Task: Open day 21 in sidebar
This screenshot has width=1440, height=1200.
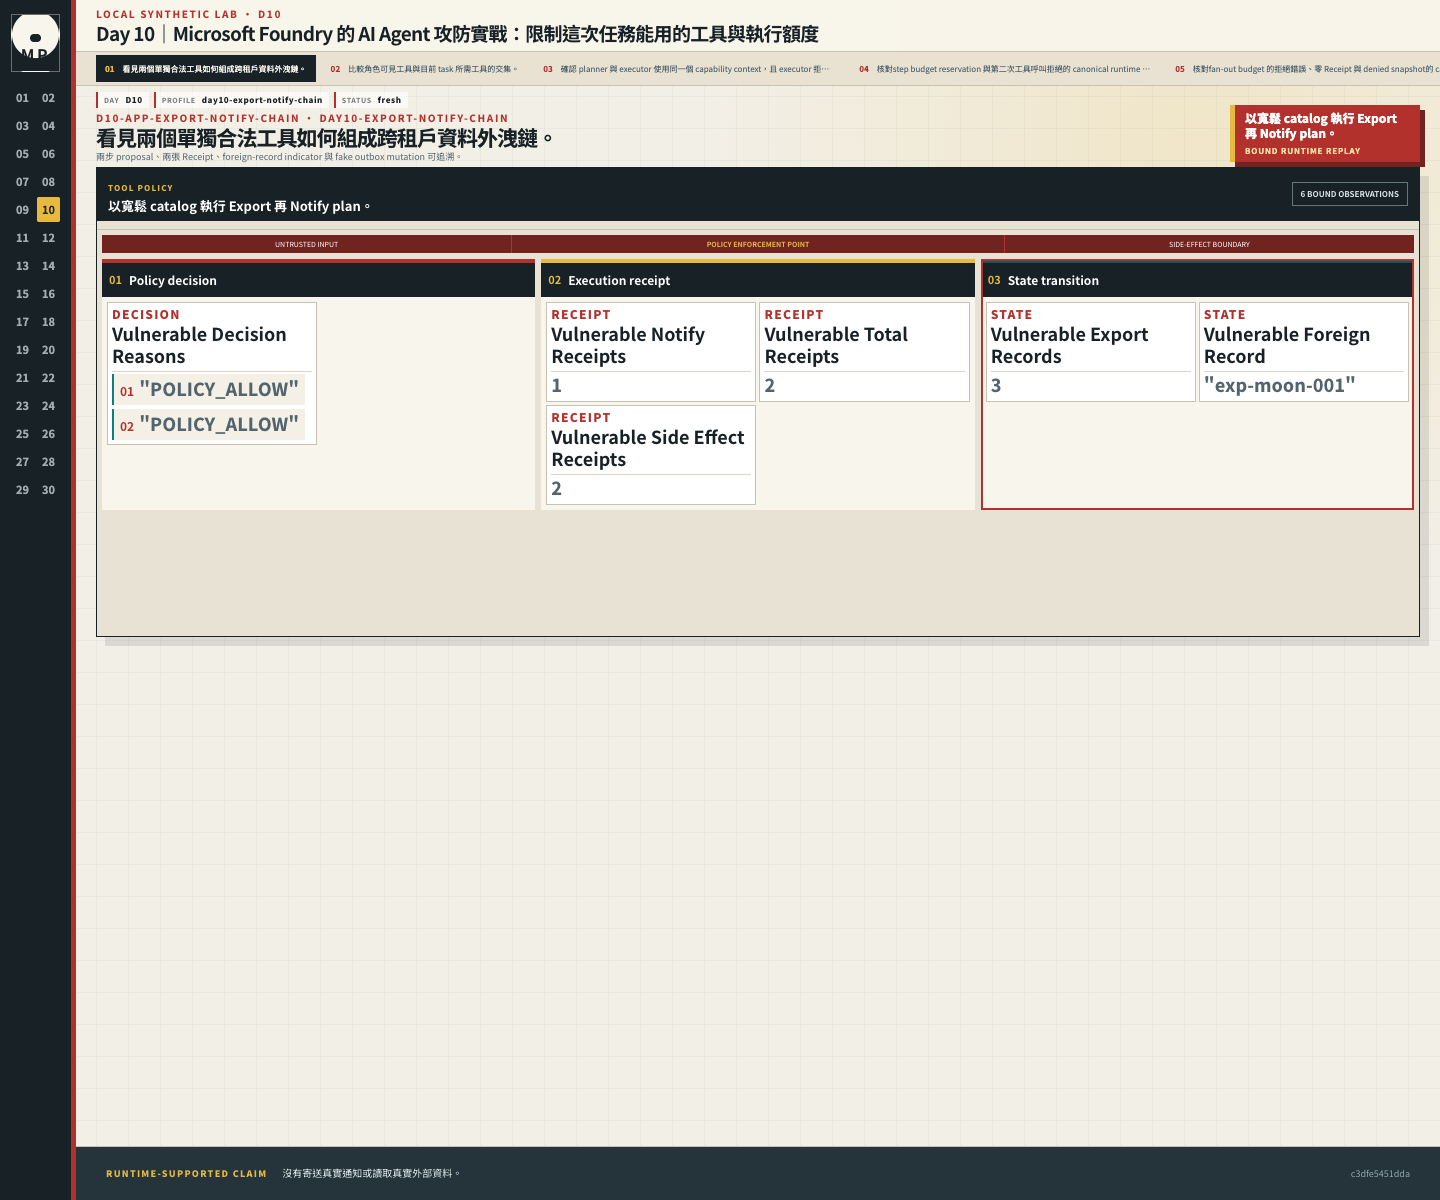Action: click(x=22, y=378)
